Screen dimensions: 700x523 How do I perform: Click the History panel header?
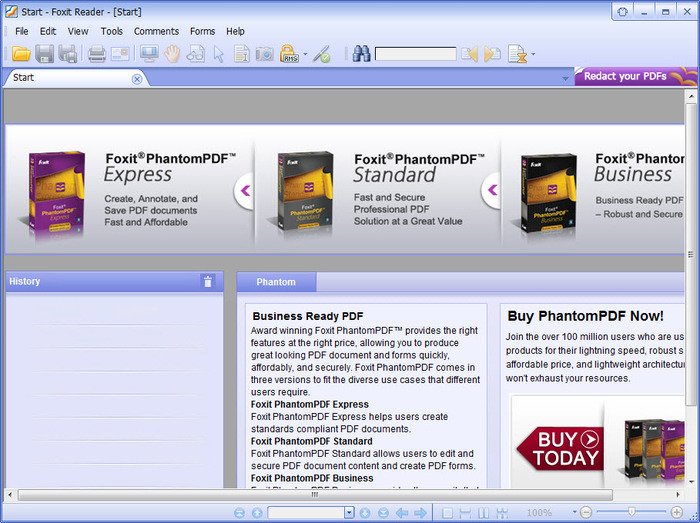[x=114, y=282]
